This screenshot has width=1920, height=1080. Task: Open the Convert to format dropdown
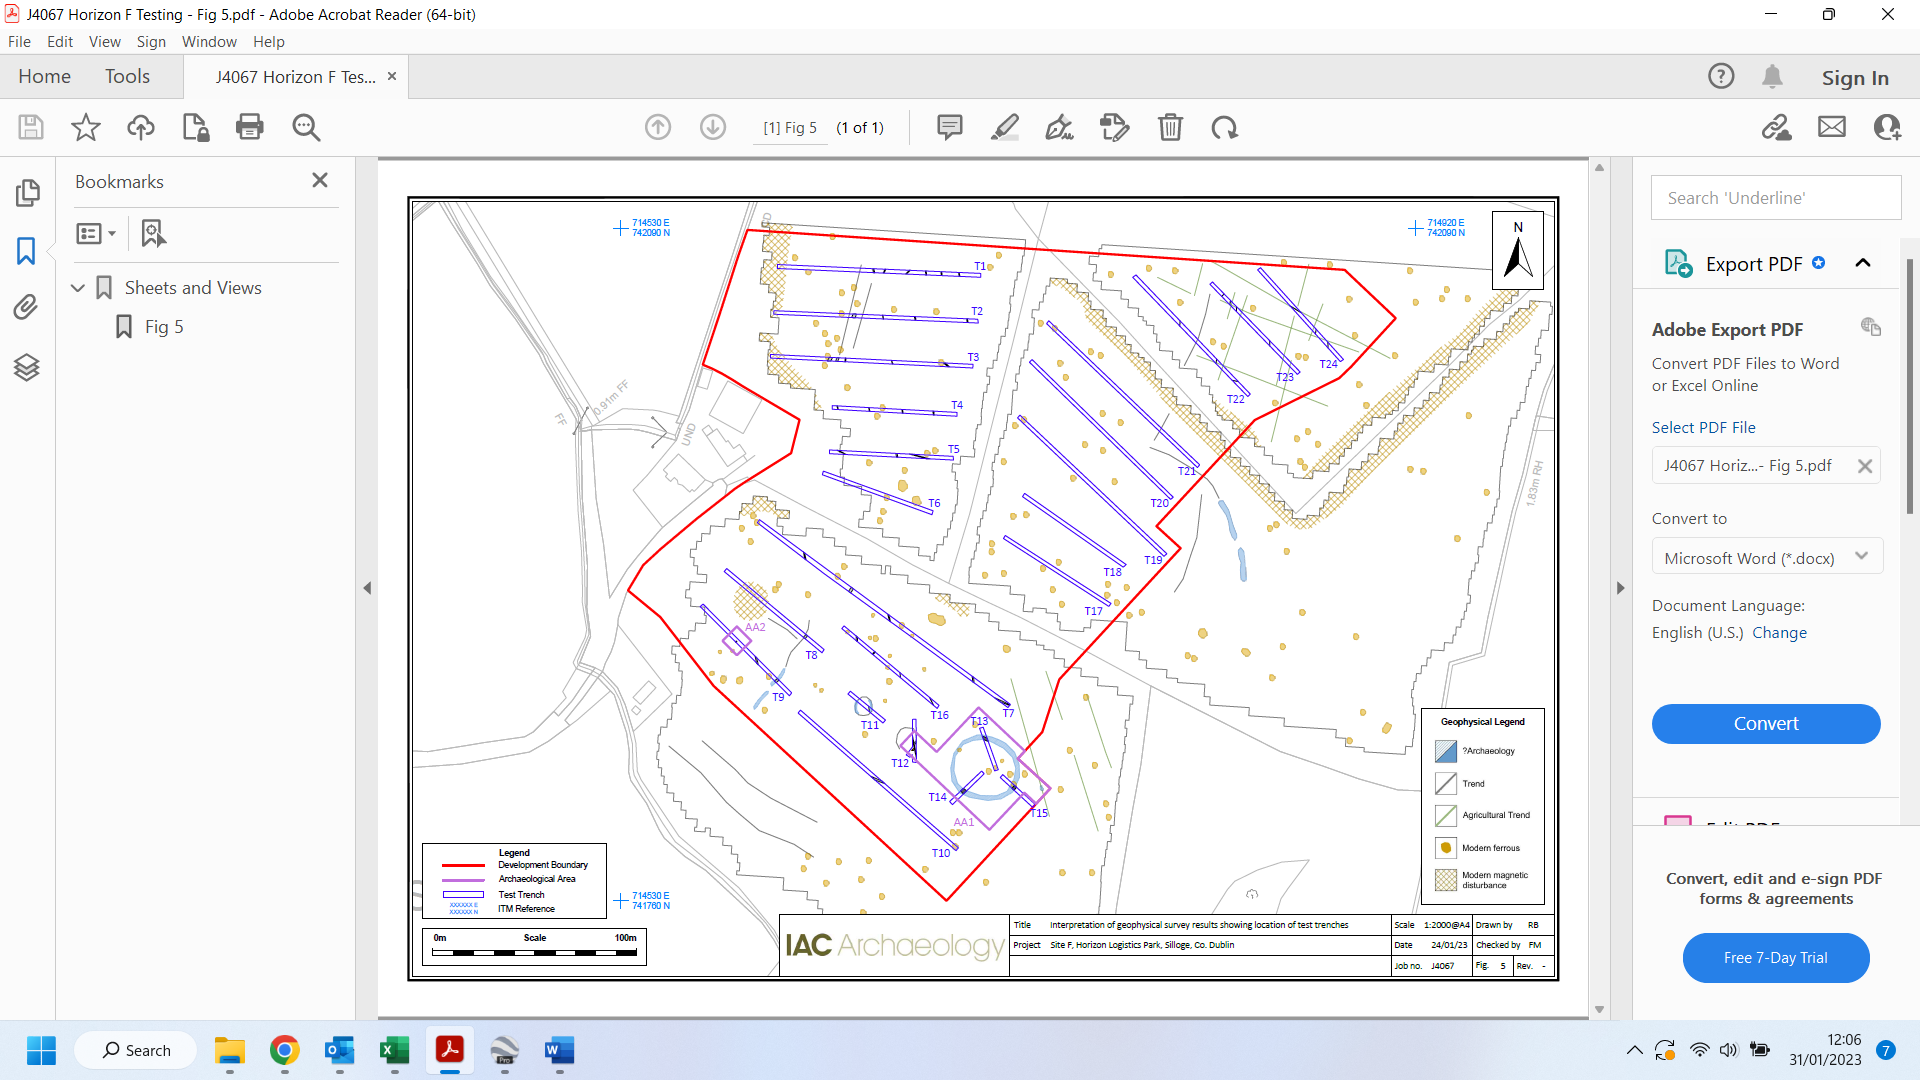pos(1767,558)
